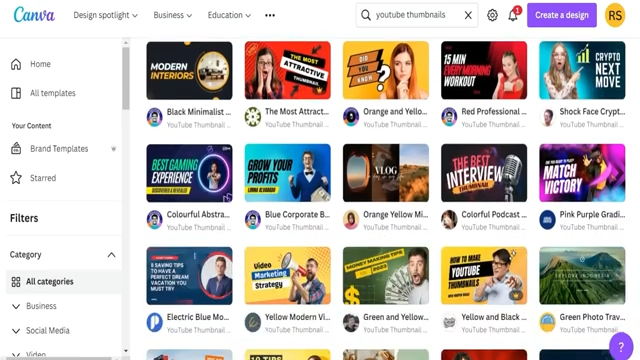Open the Green and Yellow template title link
The width and height of the screenshot is (640, 360).
(396, 317)
